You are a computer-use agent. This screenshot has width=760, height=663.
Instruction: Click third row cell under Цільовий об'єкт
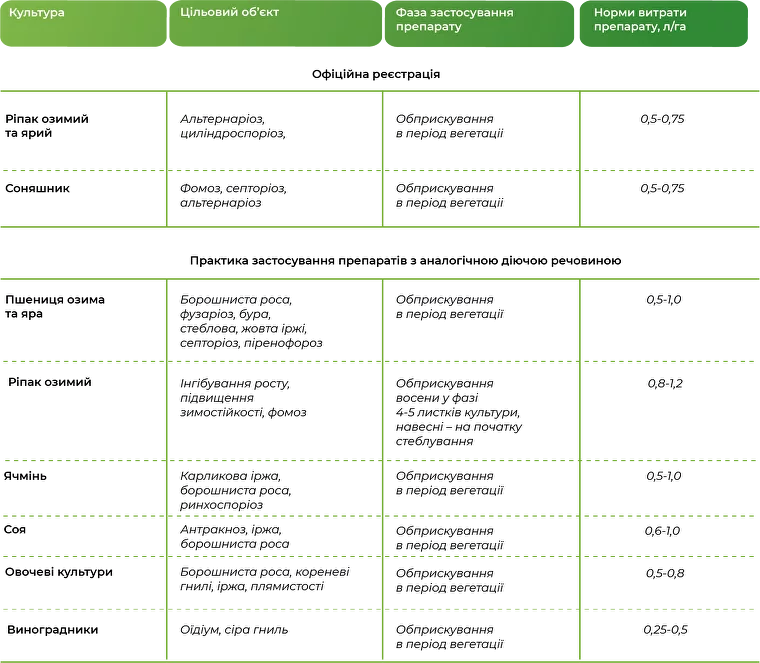click(x=277, y=319)
